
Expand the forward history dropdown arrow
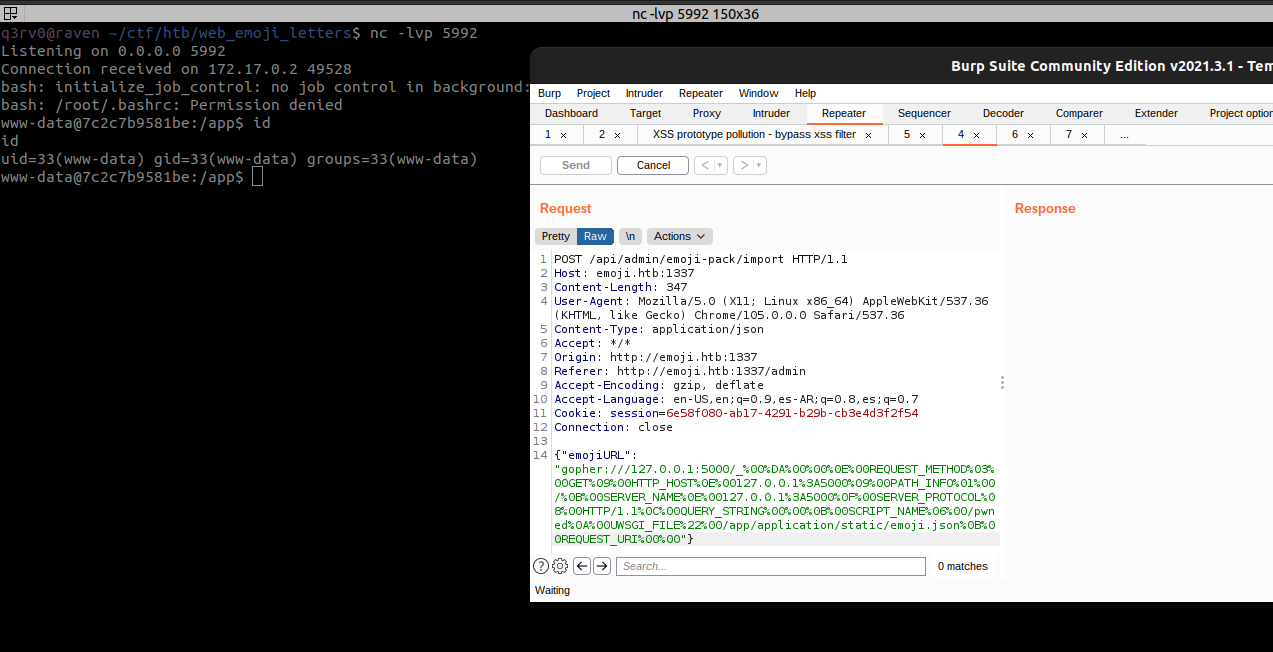click(759, 165)
